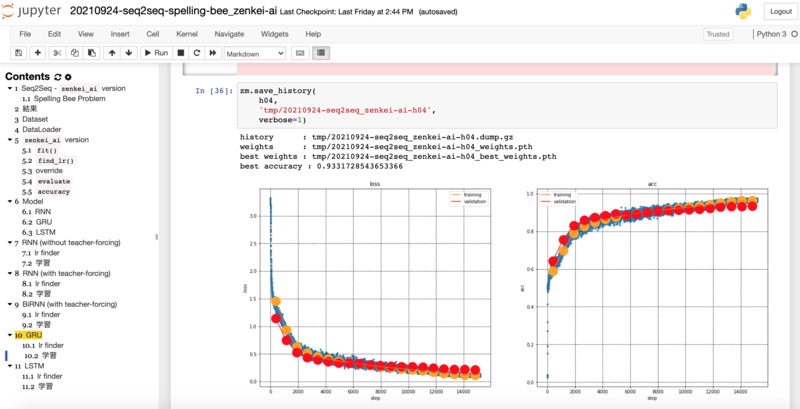Restart kernel and rerun with fast-forward icon
This screenshot has height=409, width=800.
pos(212,52)
